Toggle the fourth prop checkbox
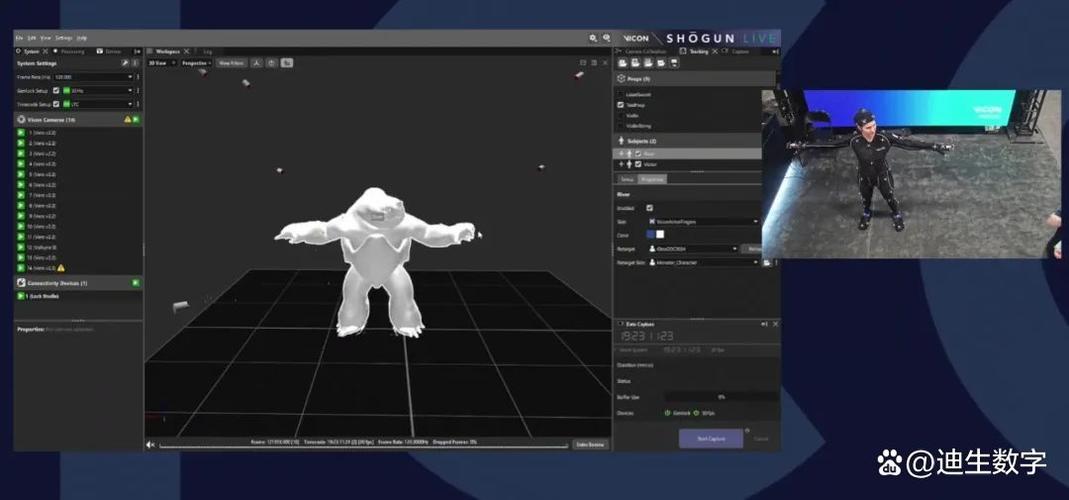 [620, 126]
